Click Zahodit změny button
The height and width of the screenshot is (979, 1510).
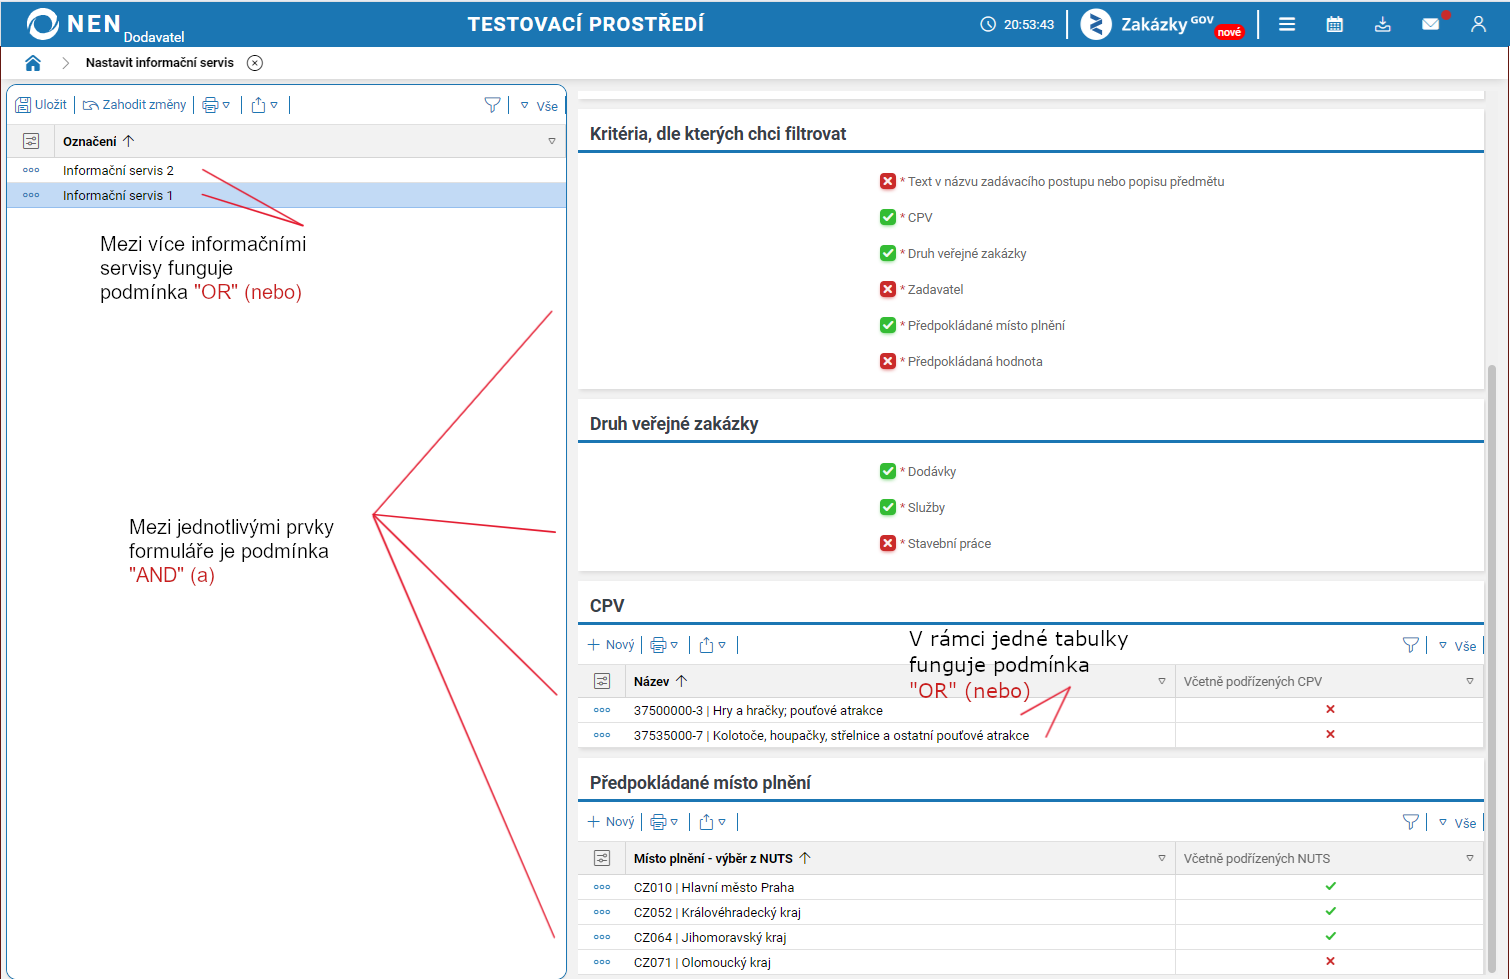tap(134, 105)
